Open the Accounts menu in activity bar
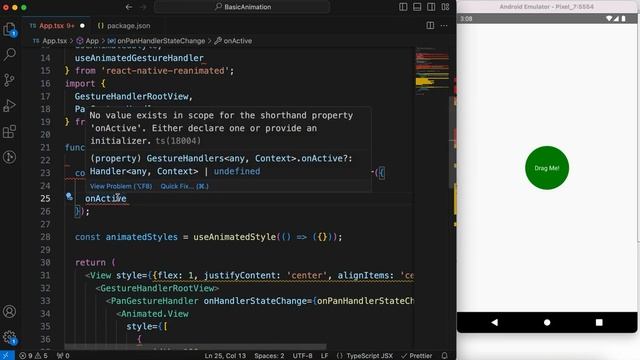 pyautogui.click(x=9, y=312)
